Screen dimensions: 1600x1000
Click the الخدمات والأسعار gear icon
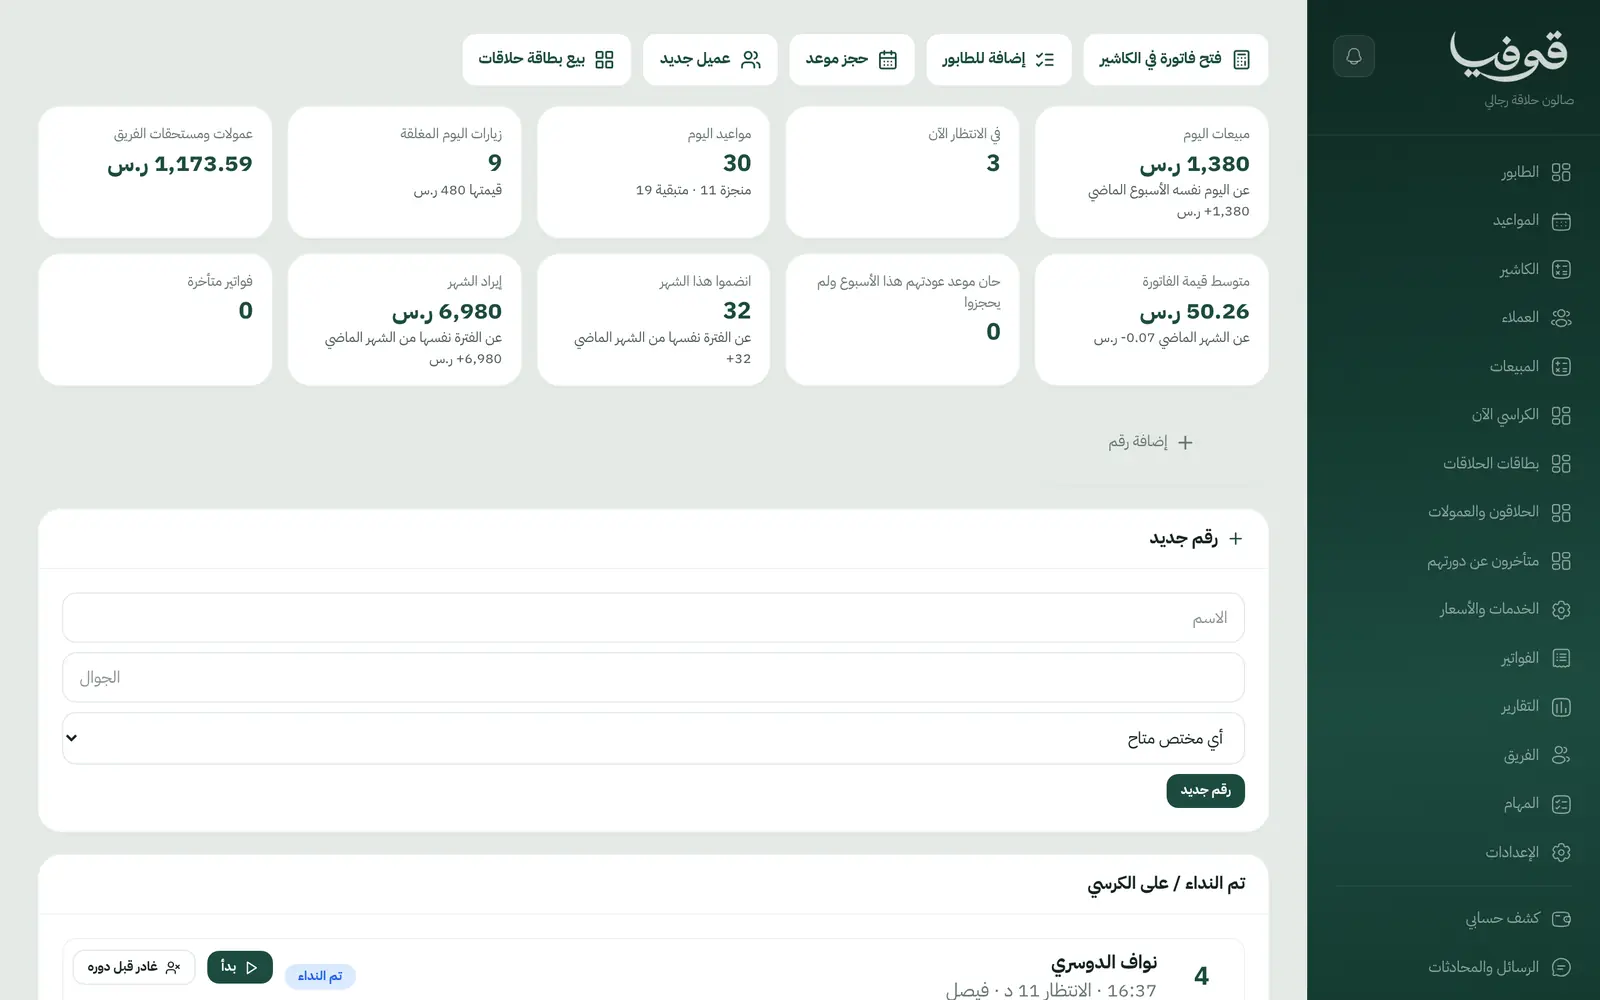(1561, 609)
